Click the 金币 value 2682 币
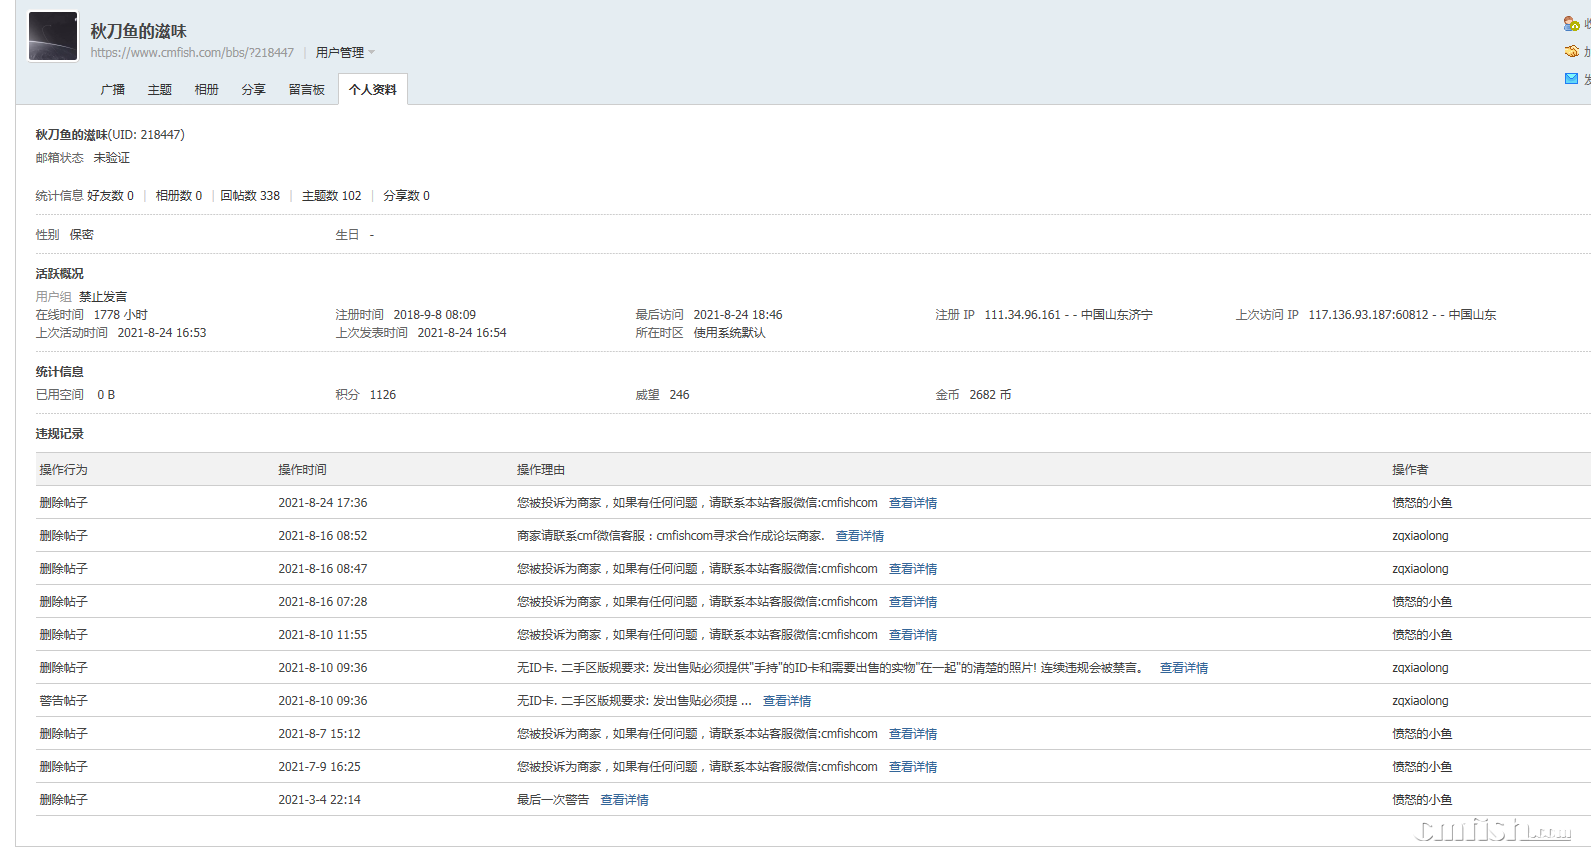 coord(990,395)
